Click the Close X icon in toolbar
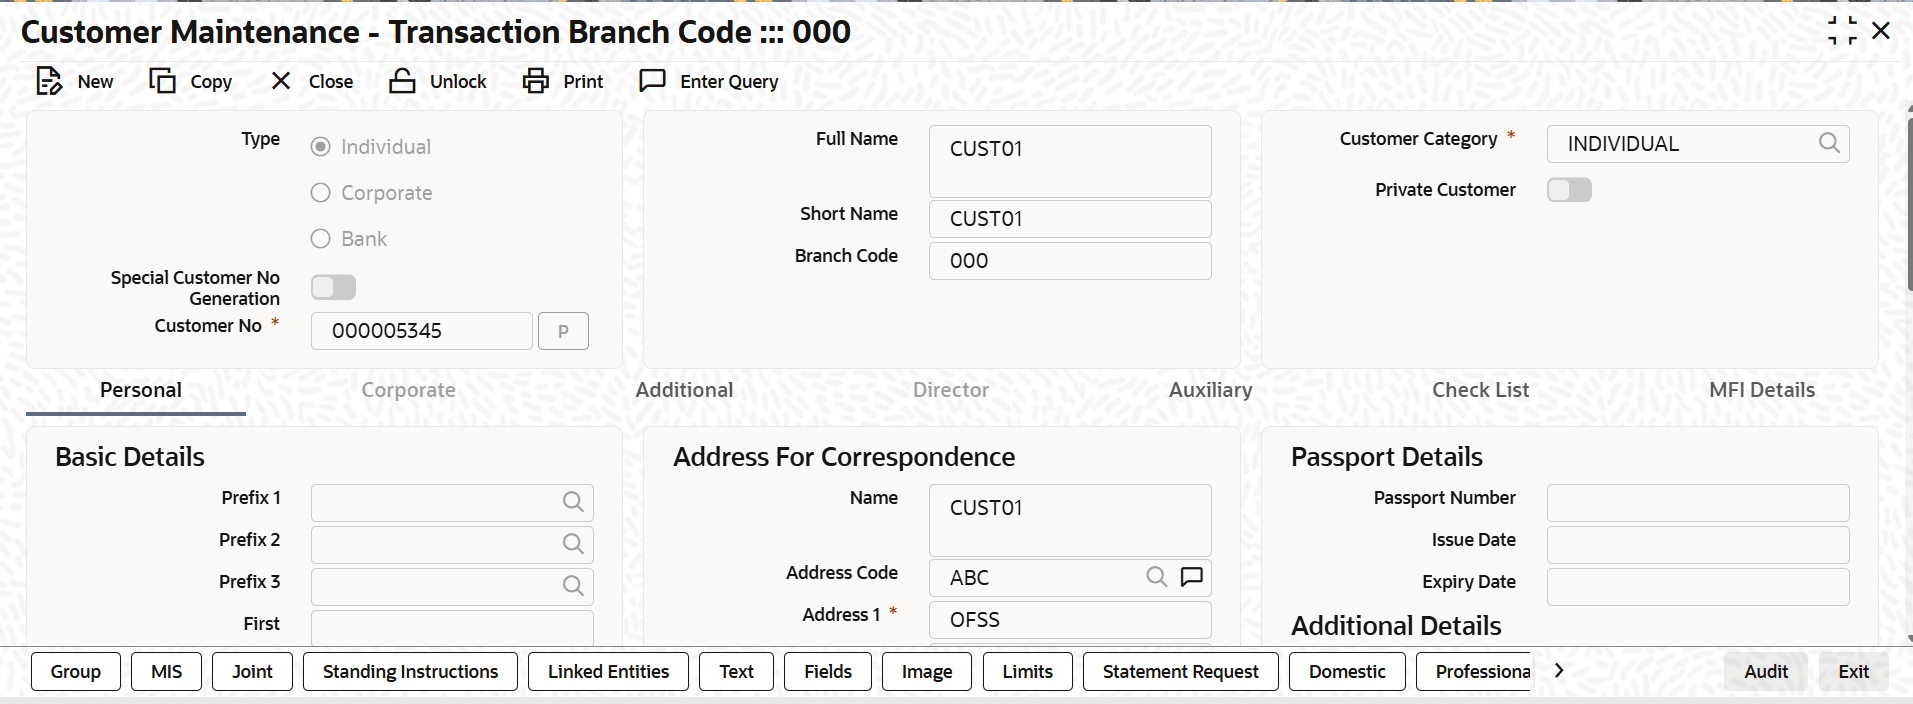Screen dimensions: 1913x704 click(x=281, y=81)
